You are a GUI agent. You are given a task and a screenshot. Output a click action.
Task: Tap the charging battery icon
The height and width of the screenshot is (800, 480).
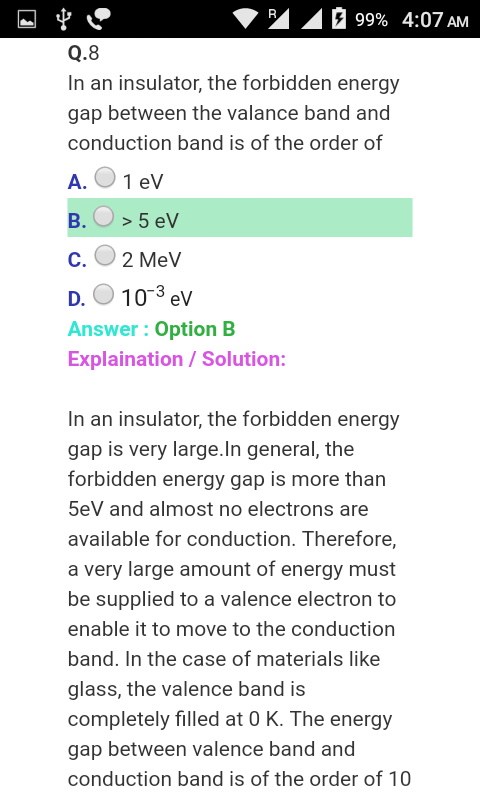click(x=339, y=19)
